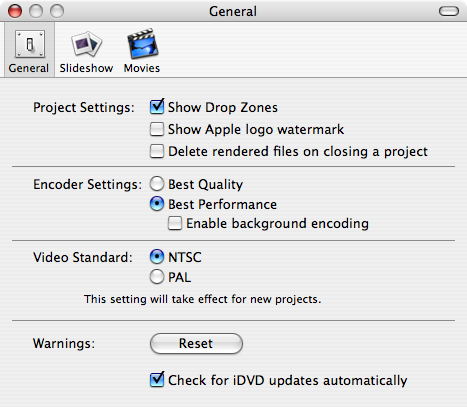This screenshot has height=407, width=467.
Task: Click the third zoom window button
Action: 57,11
